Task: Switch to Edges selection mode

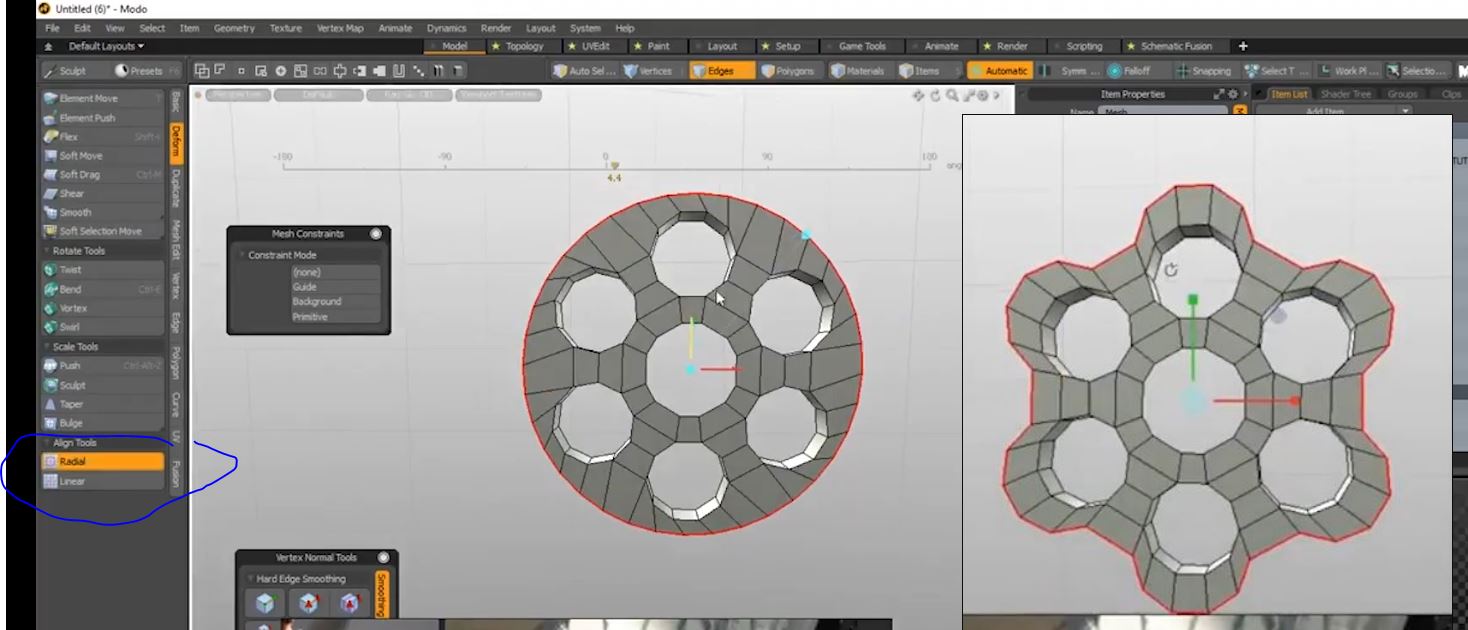Action: pos(723,71)
